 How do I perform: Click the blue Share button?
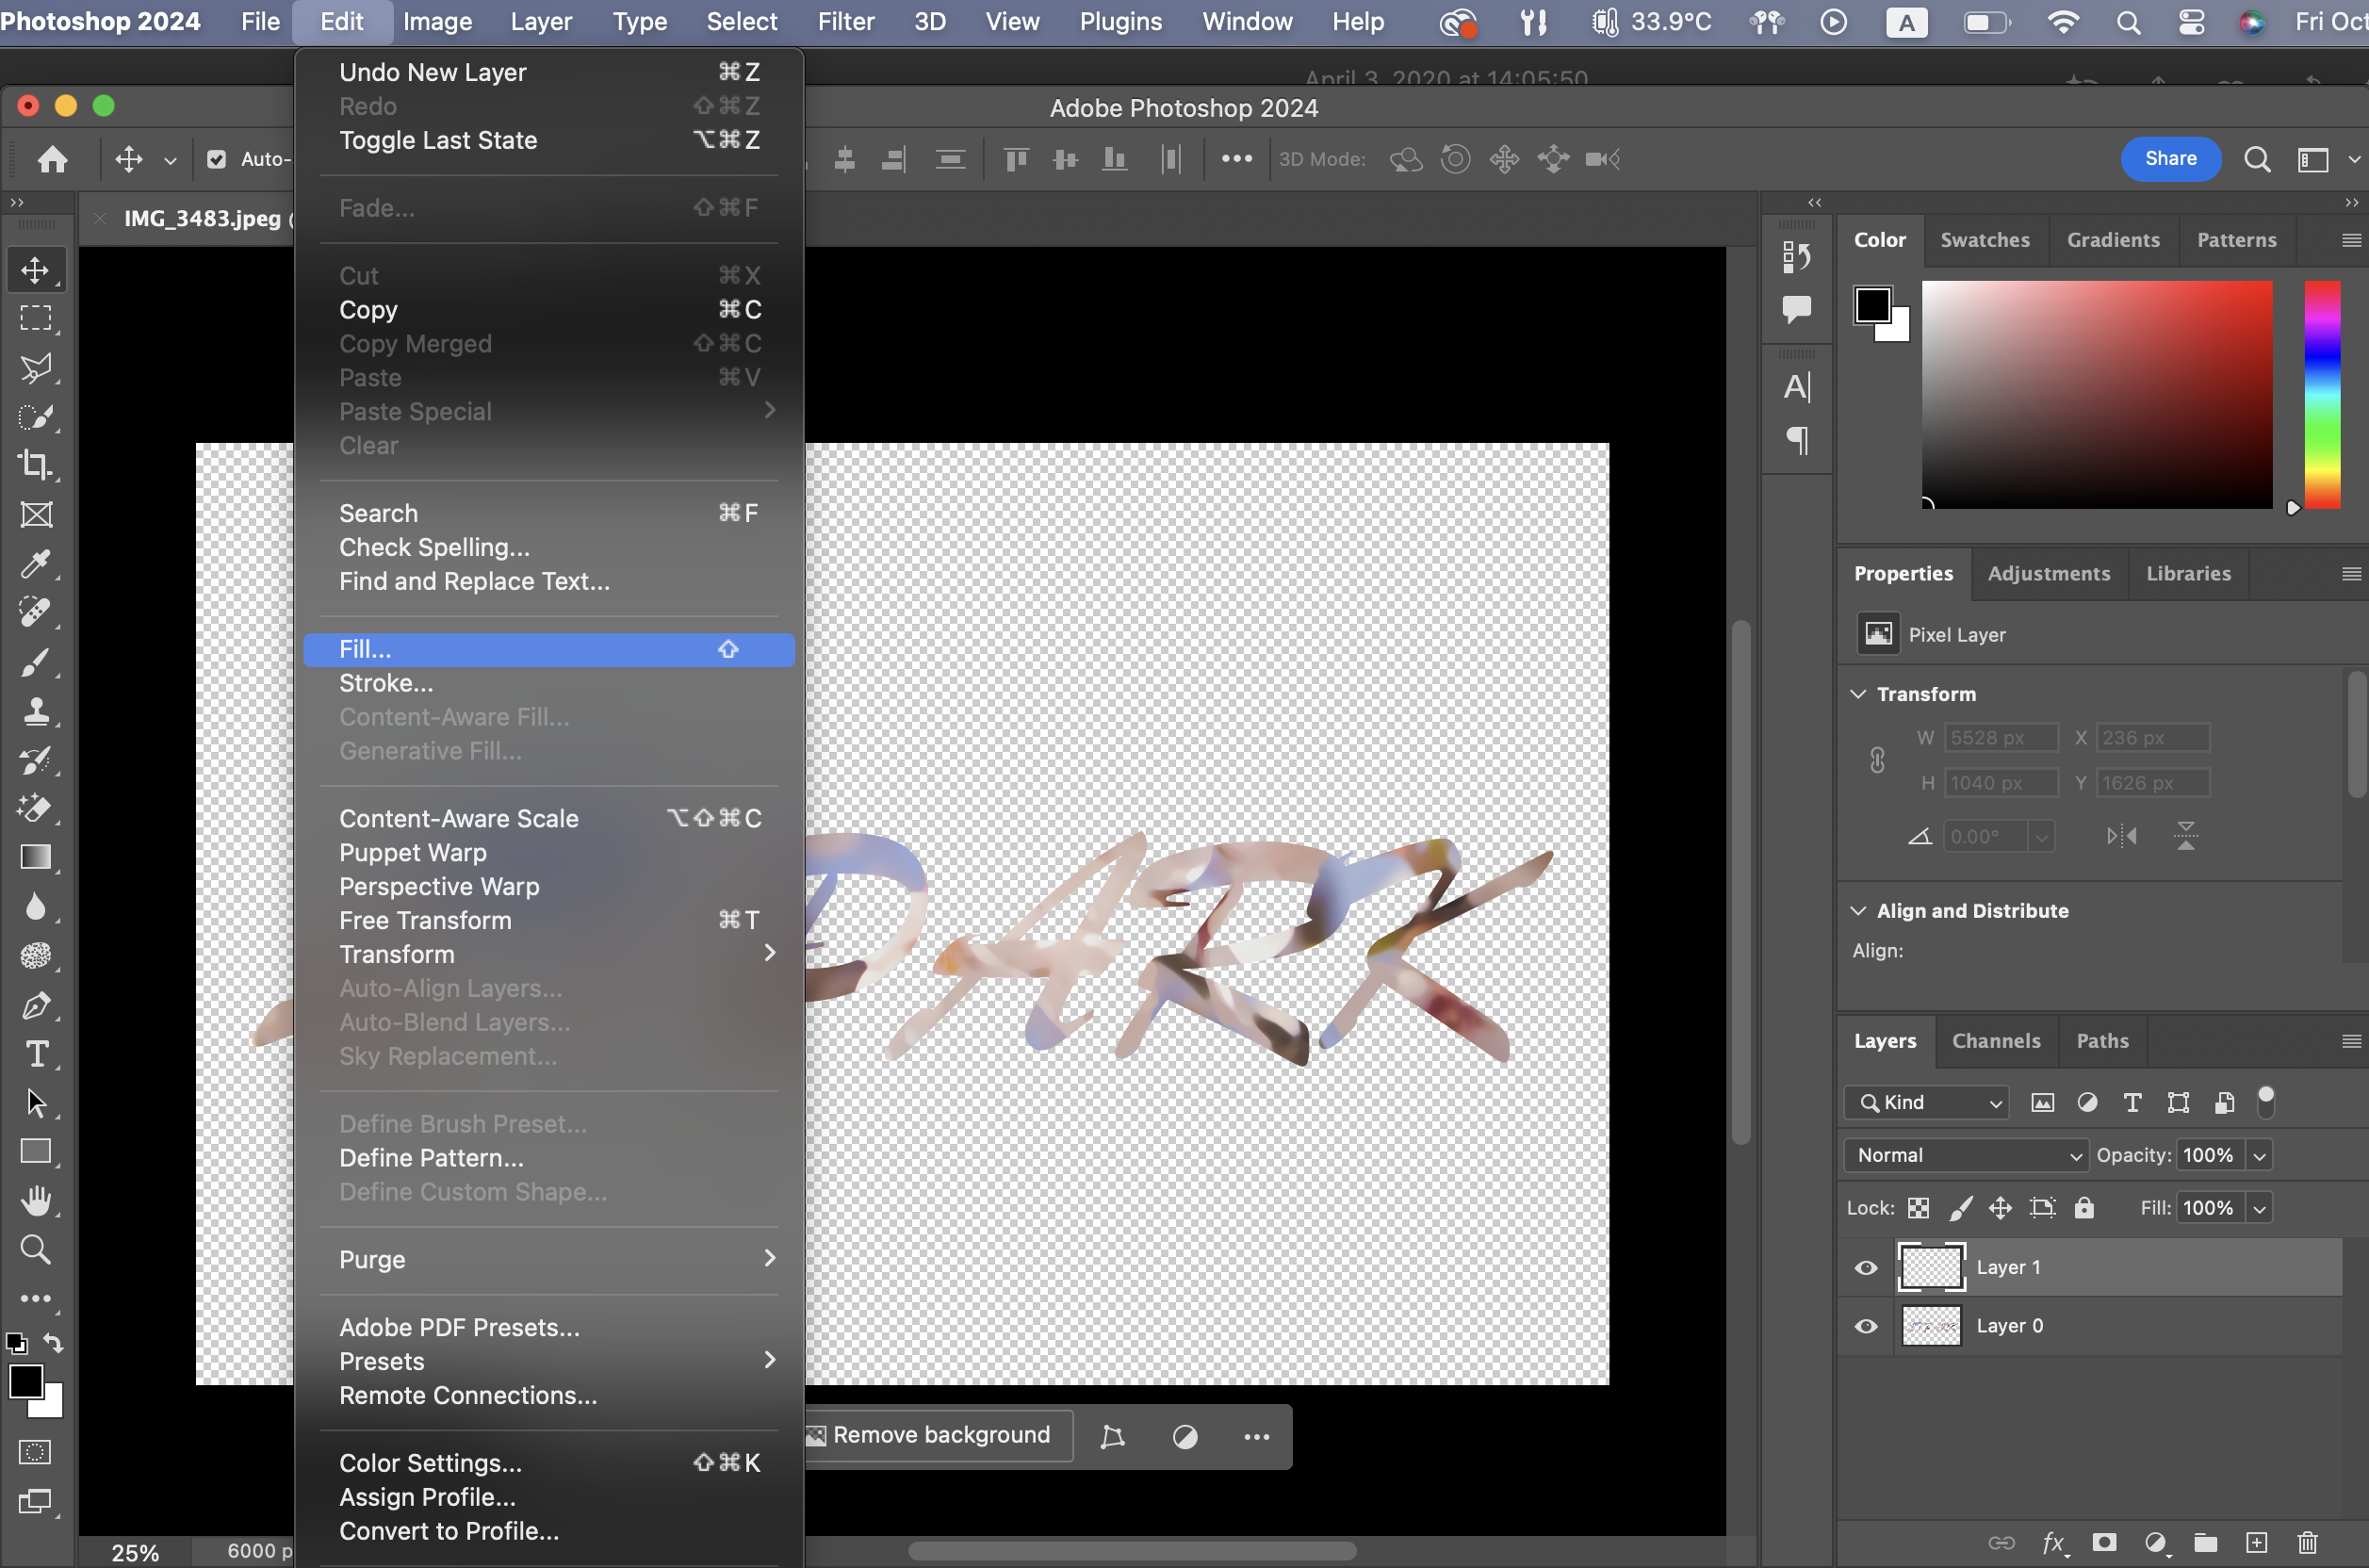tap(2170, 159)
